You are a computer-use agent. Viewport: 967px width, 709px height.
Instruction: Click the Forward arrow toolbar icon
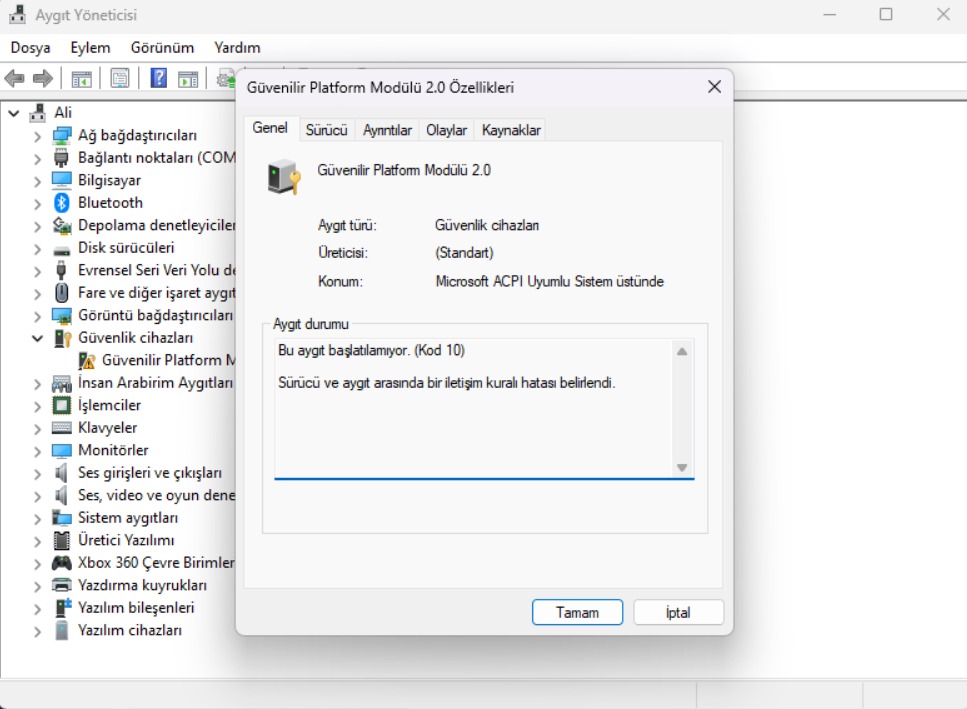tap(43, 78)
